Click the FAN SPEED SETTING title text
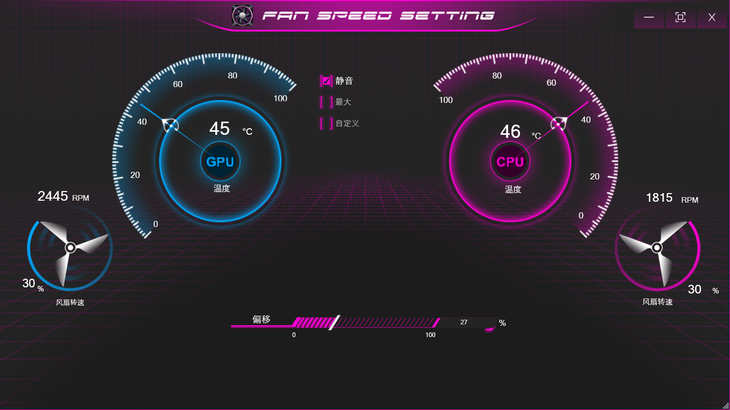The height and width of the screenshot is (410, 730). (x=377, y=16)
